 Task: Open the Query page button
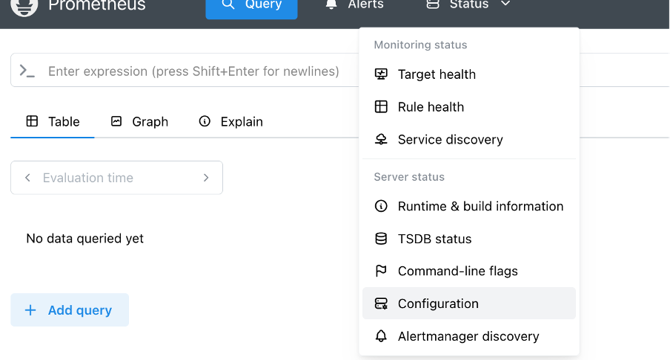[x=251, y=8]
